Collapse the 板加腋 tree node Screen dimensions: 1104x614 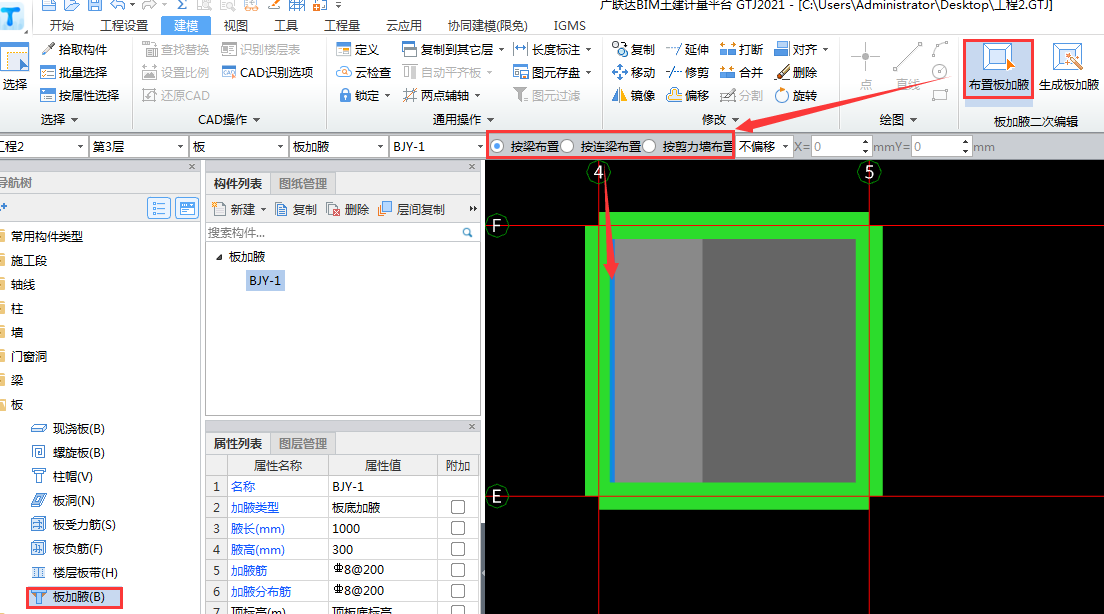point(219,257)
